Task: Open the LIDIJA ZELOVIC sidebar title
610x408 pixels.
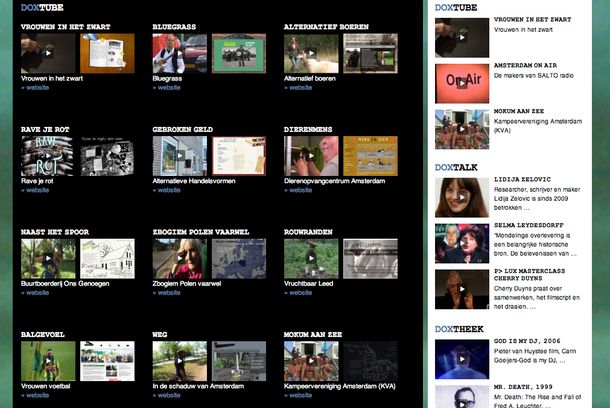Action: (522, 179)
